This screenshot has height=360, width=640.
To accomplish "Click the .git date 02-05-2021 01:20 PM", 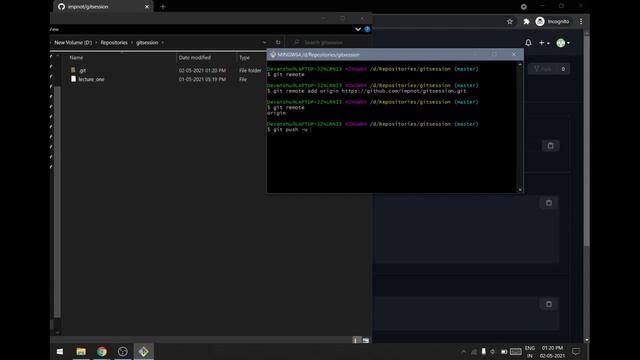I will click(202, 71).
